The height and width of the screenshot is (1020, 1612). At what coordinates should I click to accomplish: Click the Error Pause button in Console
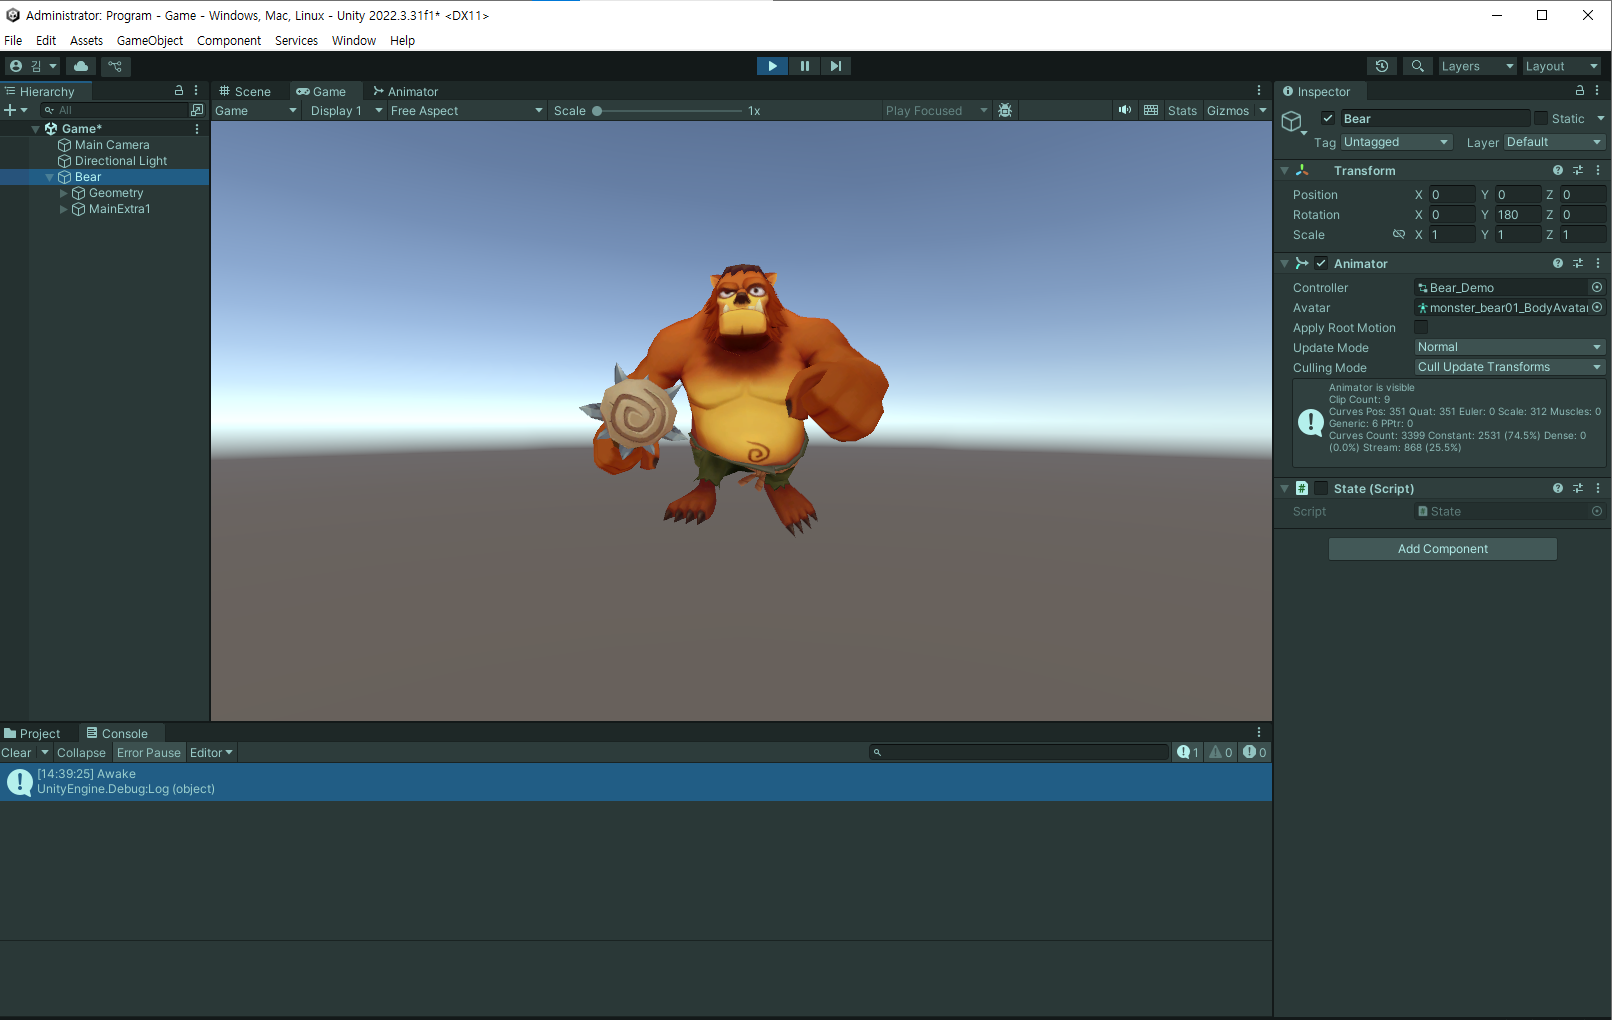point(148,753)
